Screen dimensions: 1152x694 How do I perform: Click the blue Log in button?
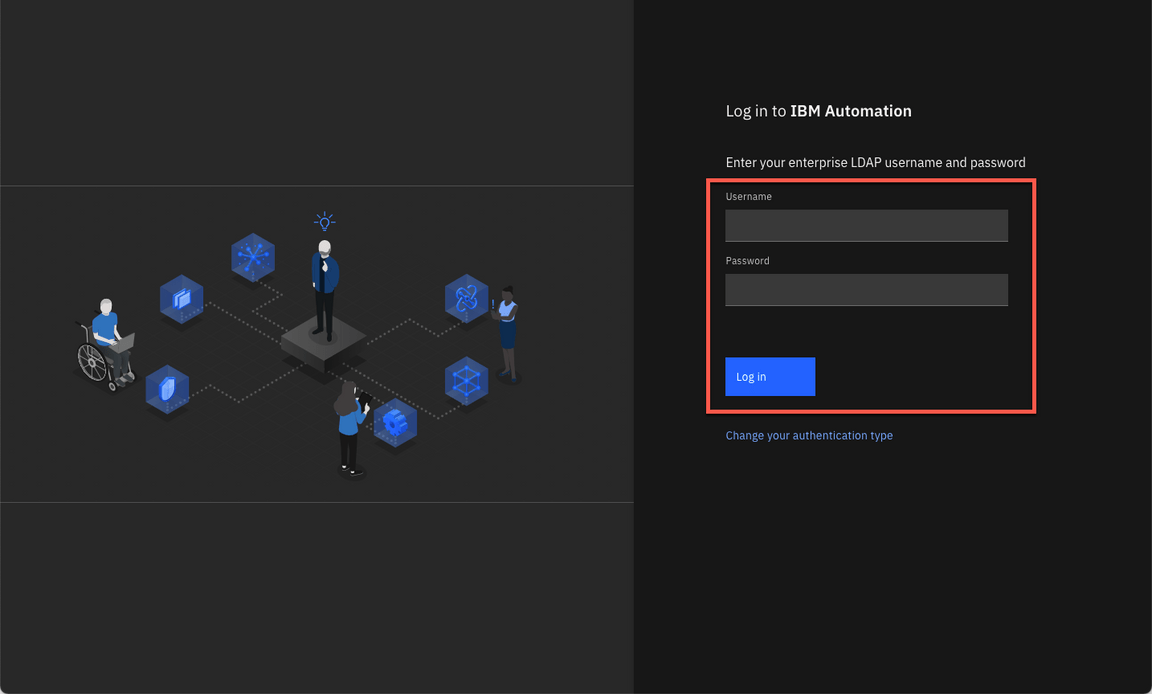coord(770,377)
